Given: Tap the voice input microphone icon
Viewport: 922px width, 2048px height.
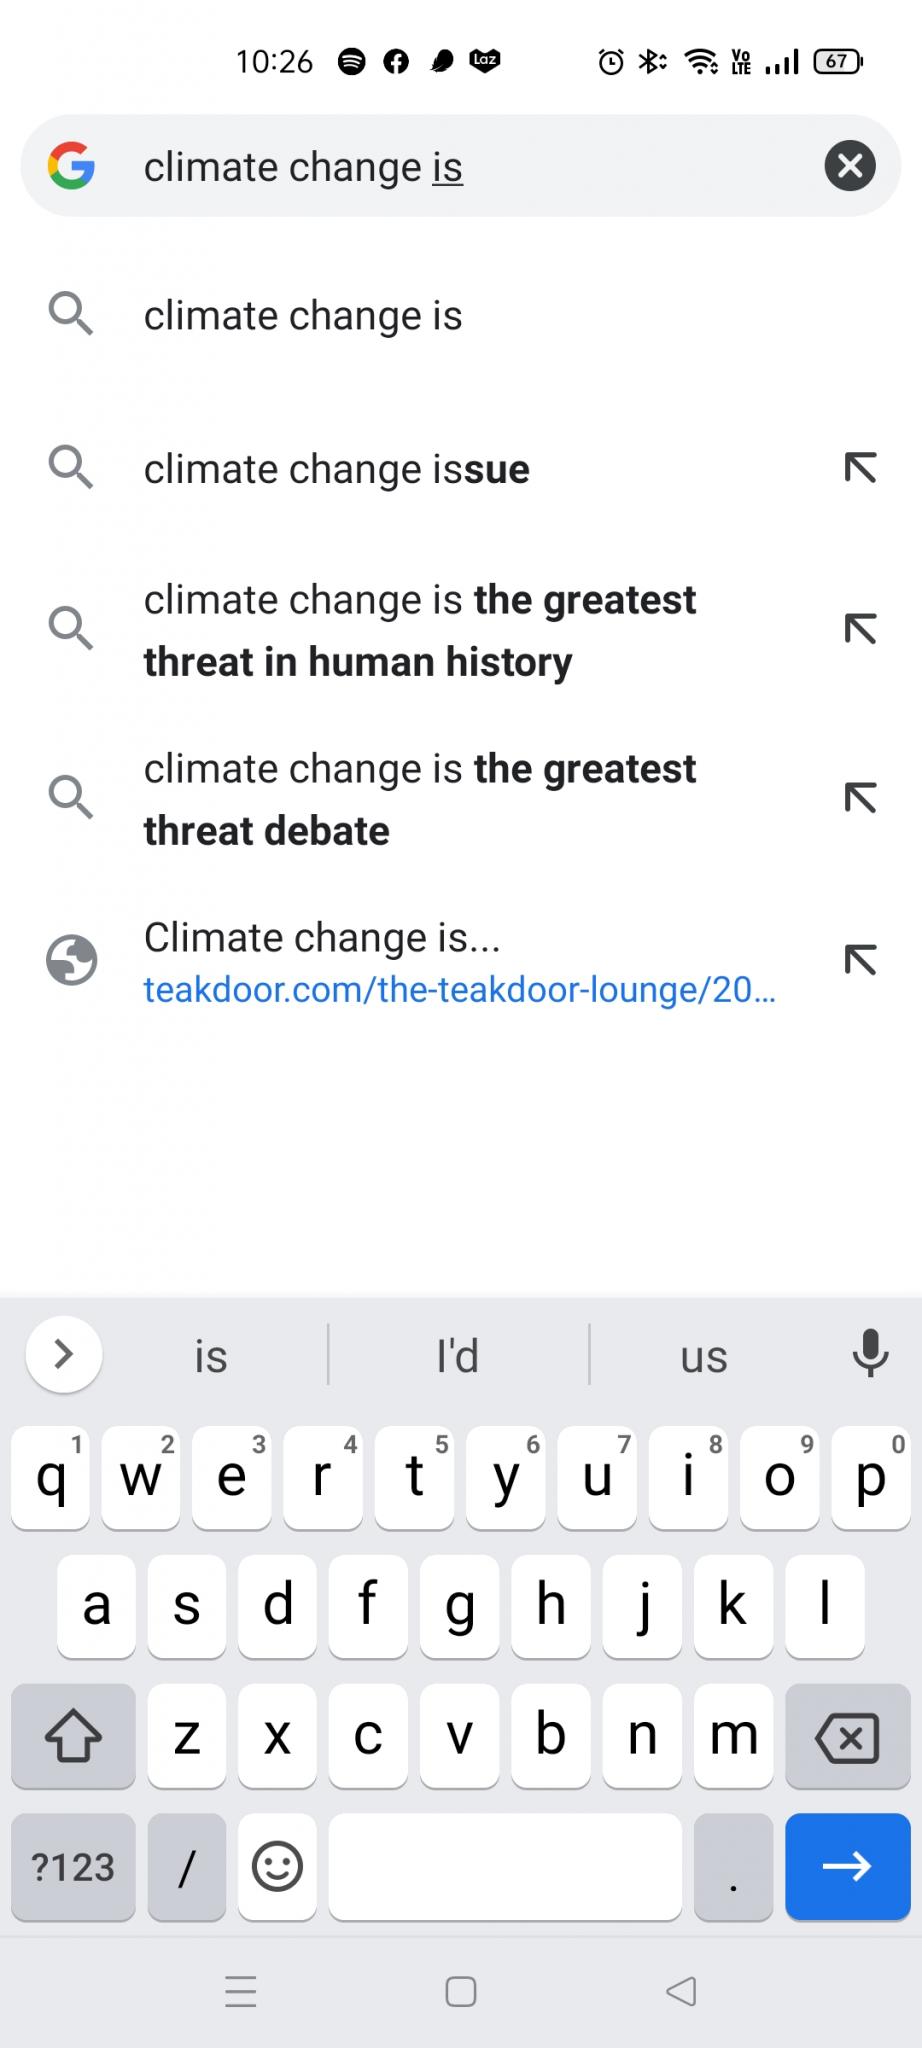Looking at the screenshot, I should (x=870, y=1354).
